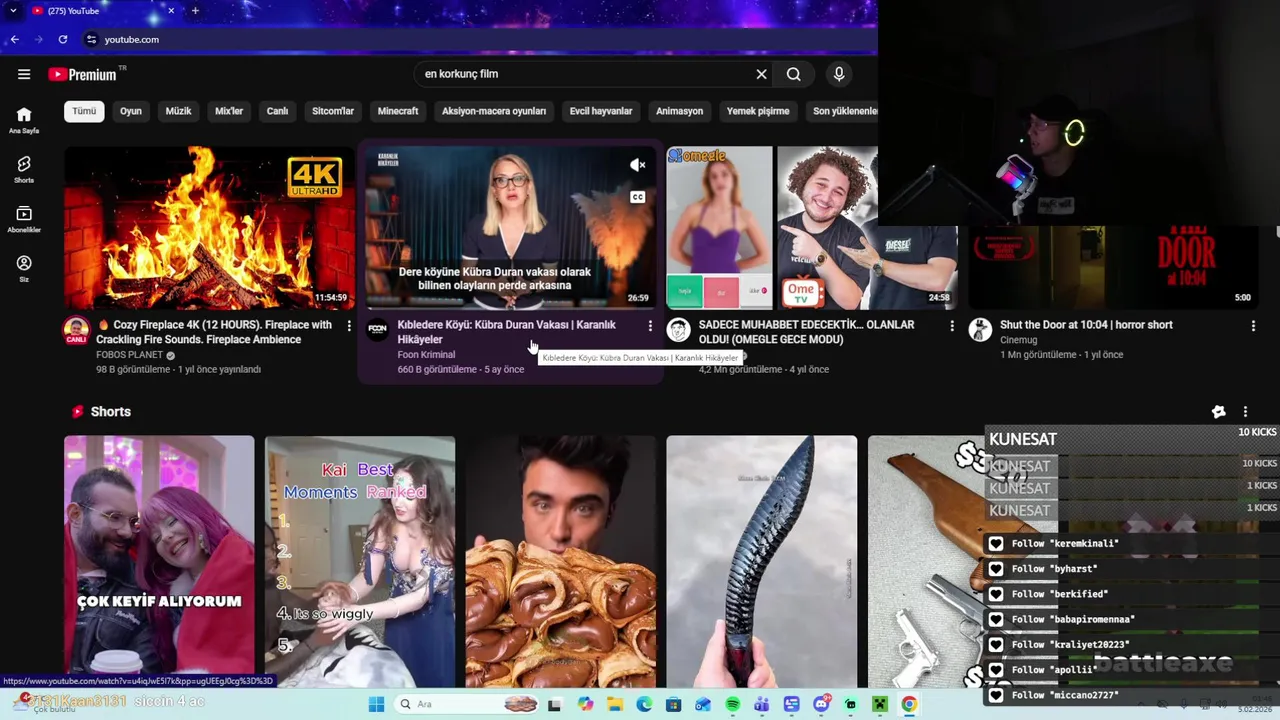The height and width of the screenshot is (720, 1280).
Task: Select the Animasyon filter chip
Action: point(679,111)
